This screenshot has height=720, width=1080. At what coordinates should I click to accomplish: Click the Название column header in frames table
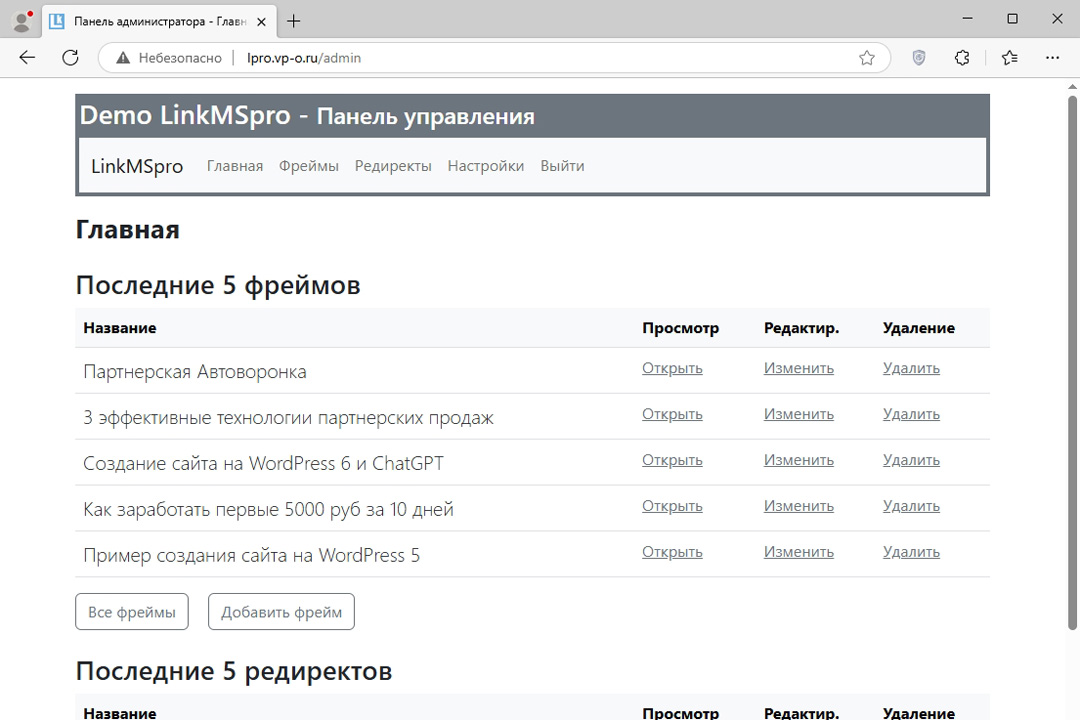click(120, 328)
